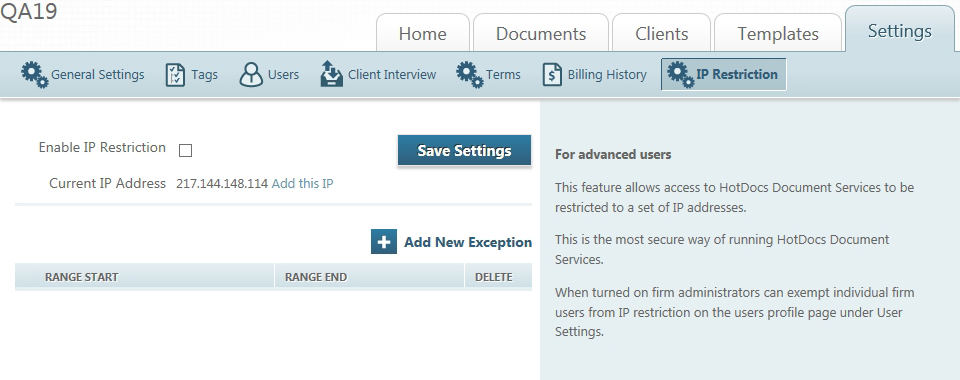
Task: Click the Tags checklist icon
Action: (175, 75)
